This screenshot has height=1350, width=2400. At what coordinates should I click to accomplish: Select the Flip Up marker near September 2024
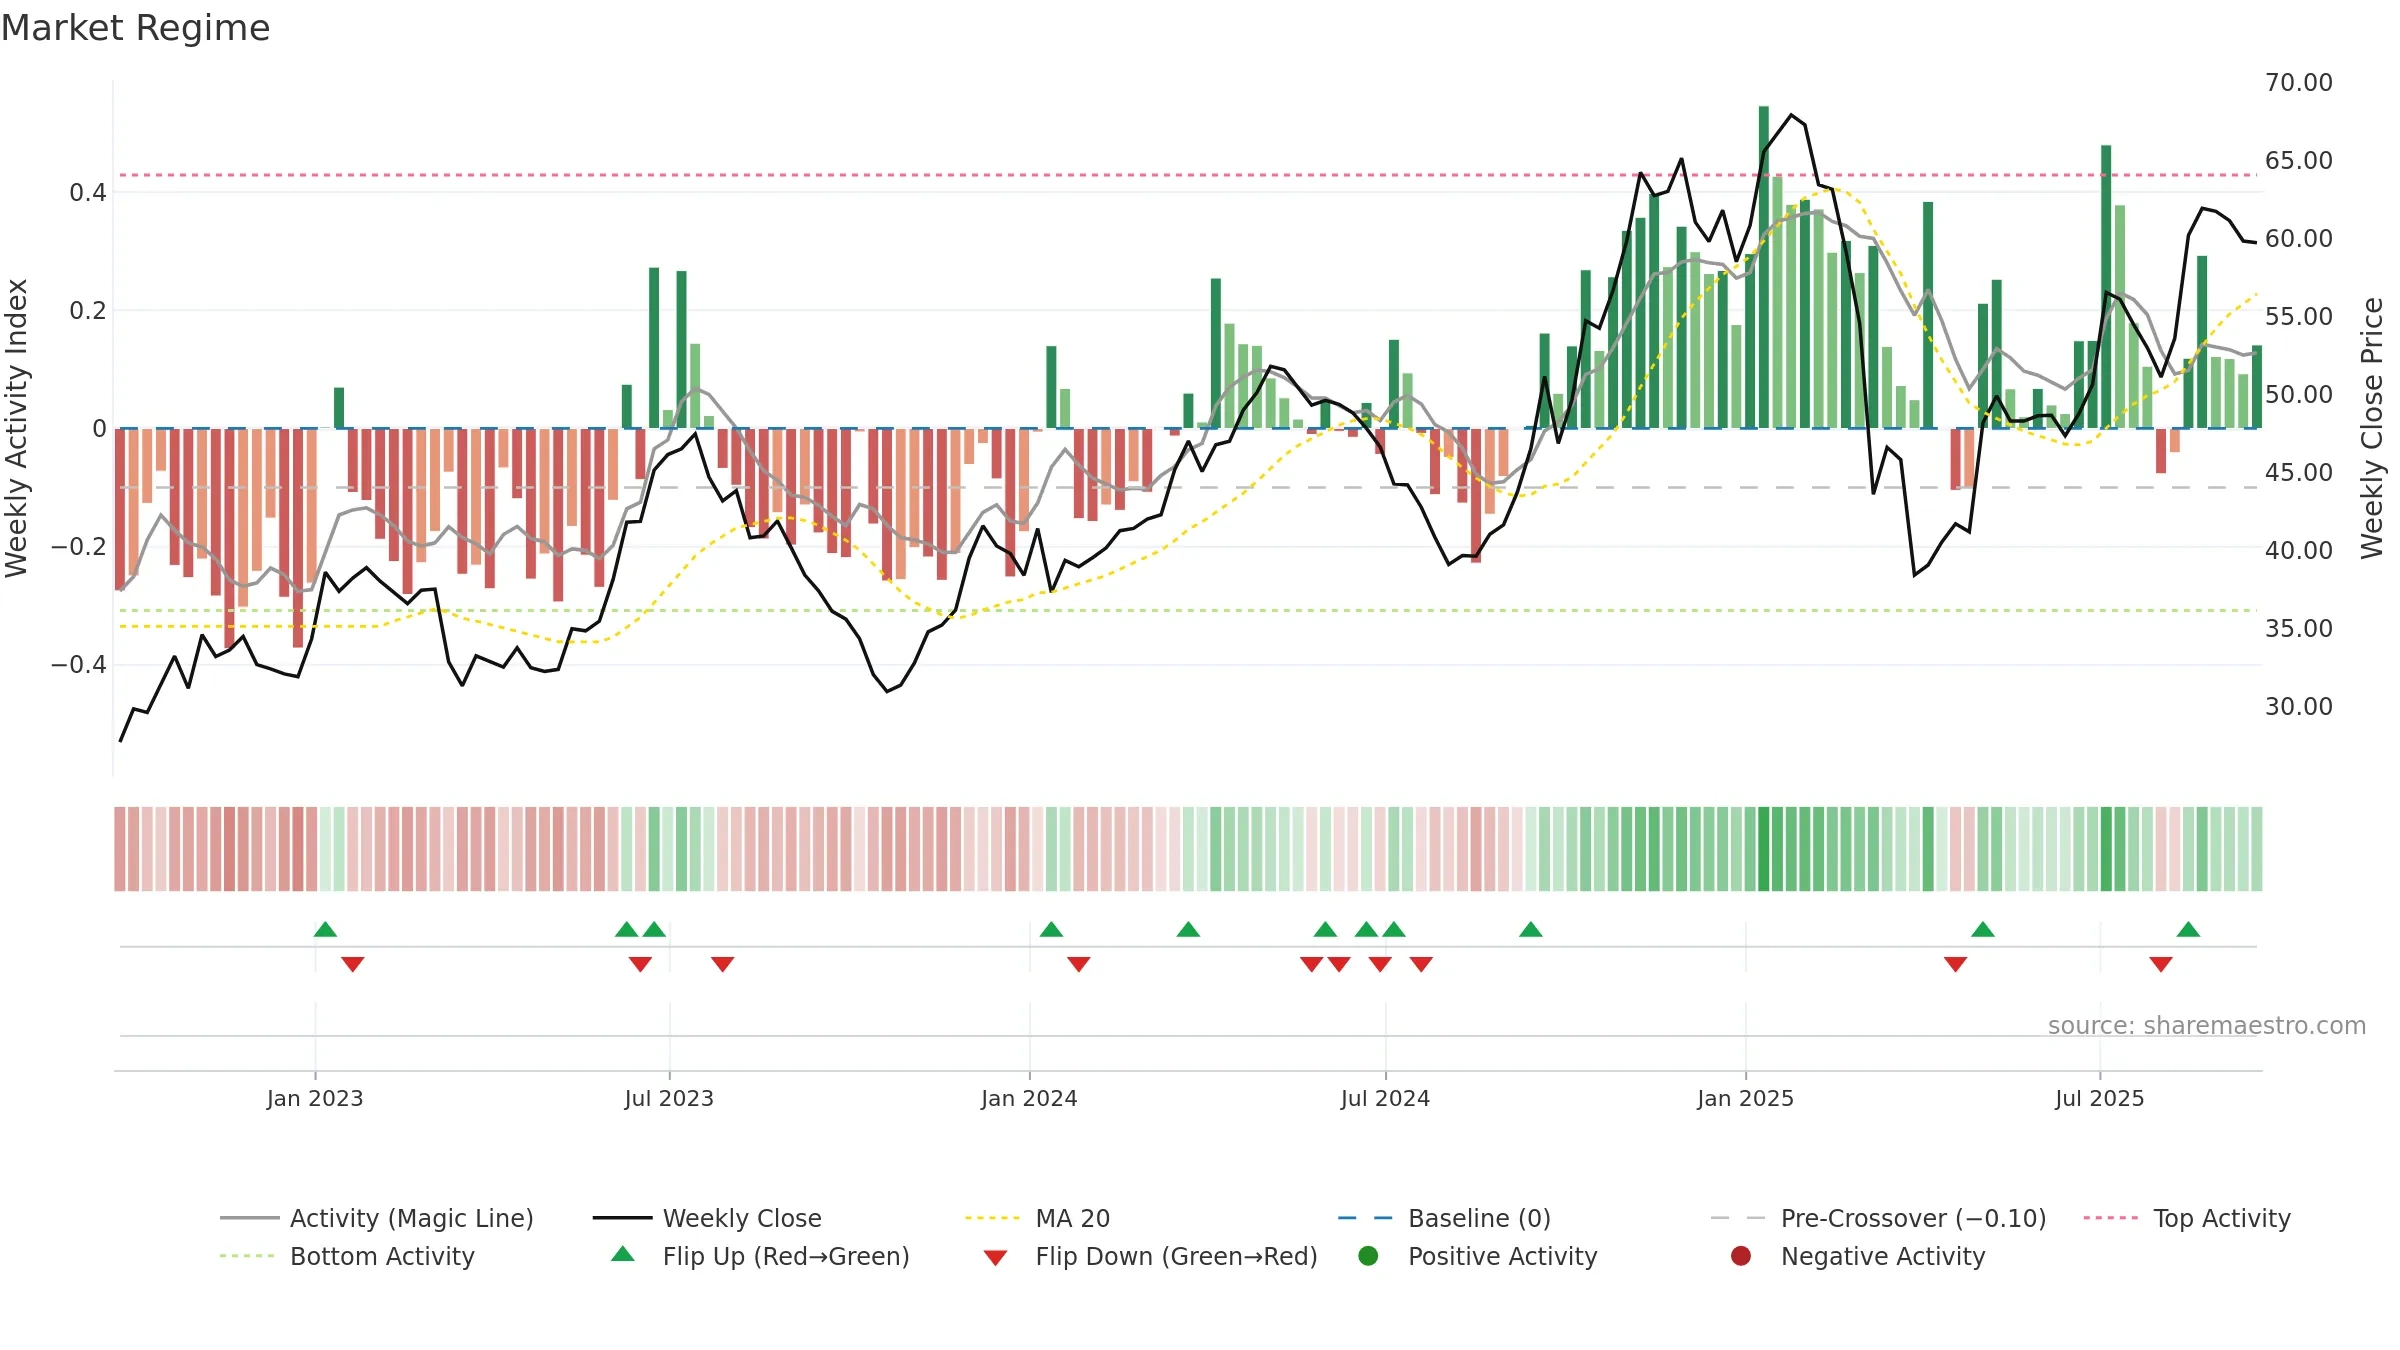(x=1531, y=929)
